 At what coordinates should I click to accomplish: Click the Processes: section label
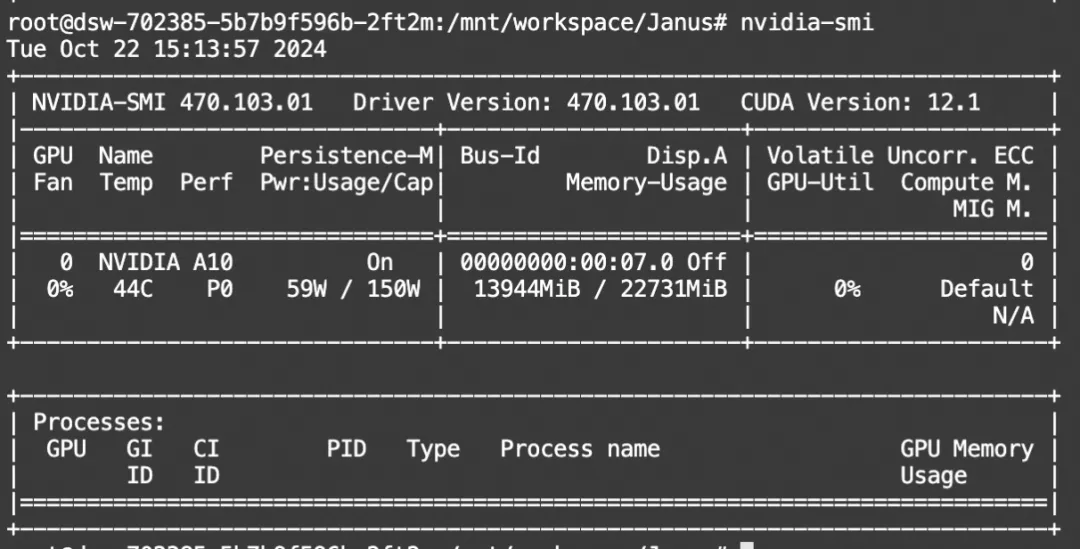pyautogui.click(x=99, y=423)
